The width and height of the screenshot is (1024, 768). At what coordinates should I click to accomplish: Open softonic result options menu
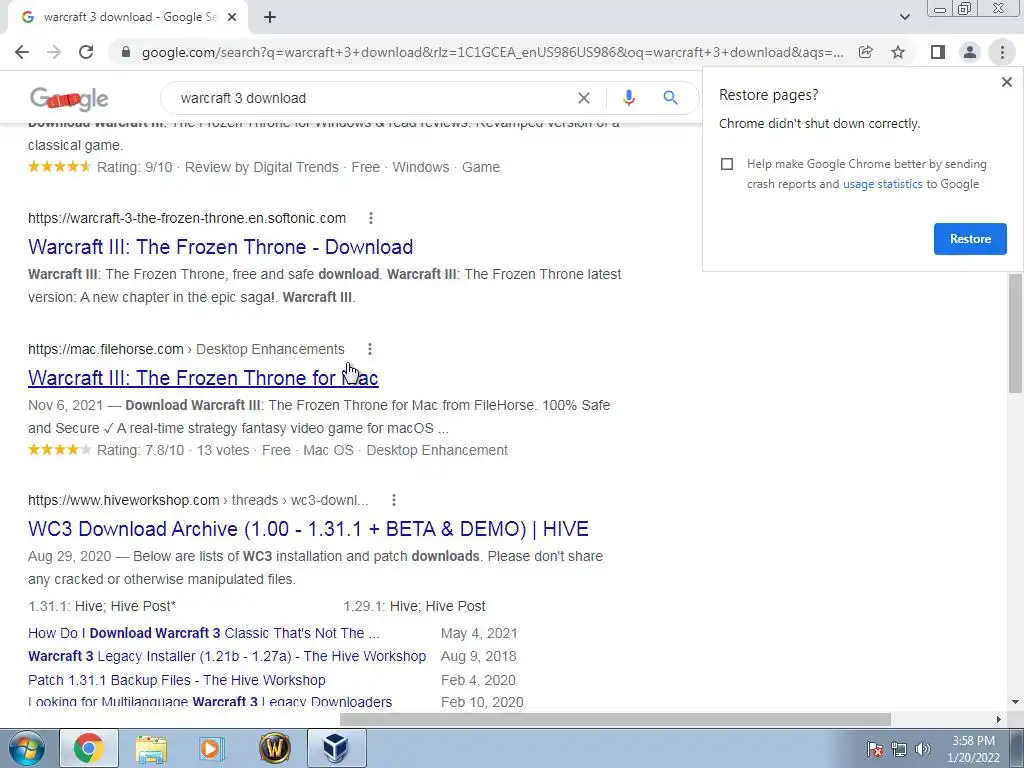pos(370,218)
